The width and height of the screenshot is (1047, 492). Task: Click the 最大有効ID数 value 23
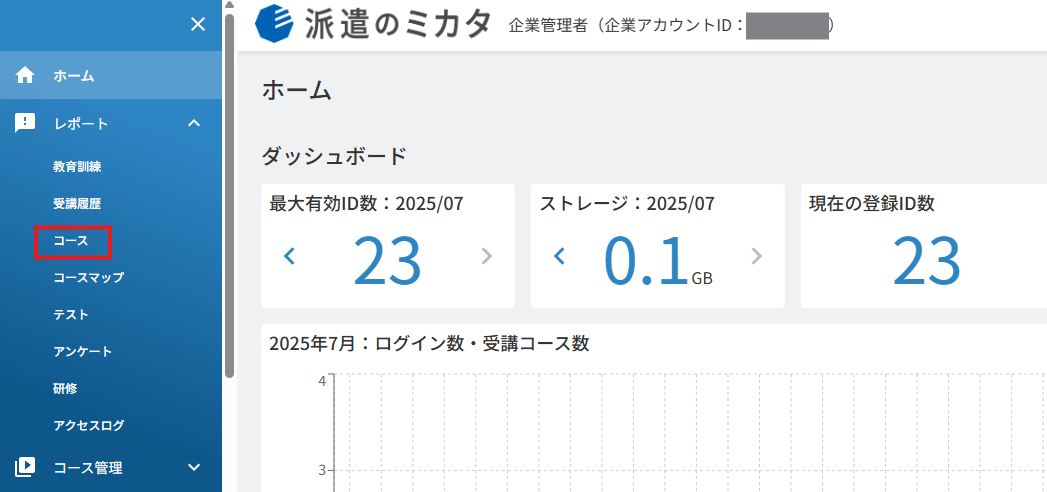point(387,260)
